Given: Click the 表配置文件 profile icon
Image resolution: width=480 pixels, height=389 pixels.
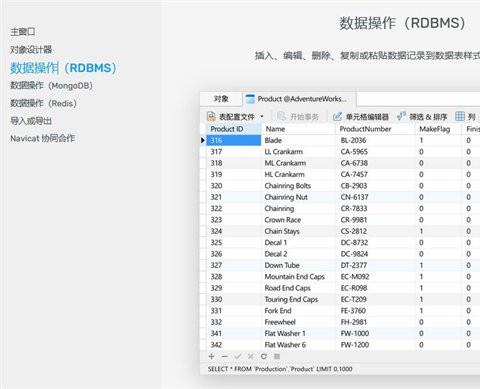Looking at the screenshot, I should 211,116.
